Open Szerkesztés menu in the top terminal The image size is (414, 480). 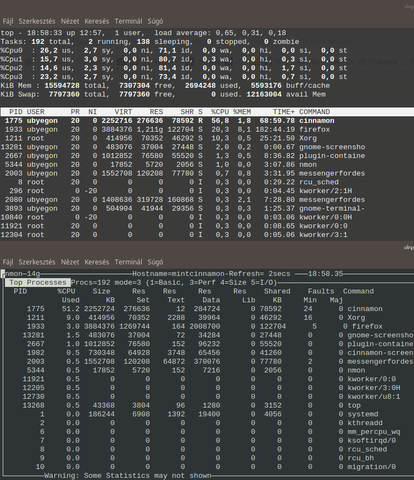(37, 21)
